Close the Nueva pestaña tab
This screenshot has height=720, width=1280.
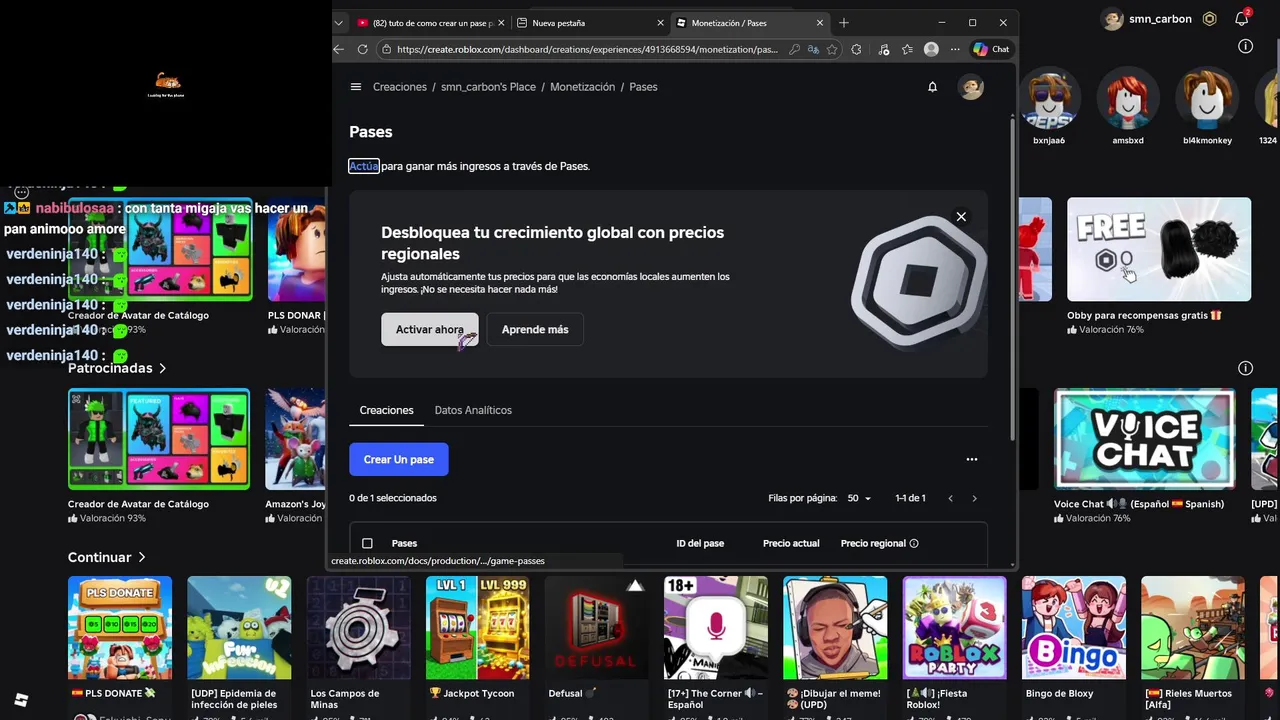660,22
